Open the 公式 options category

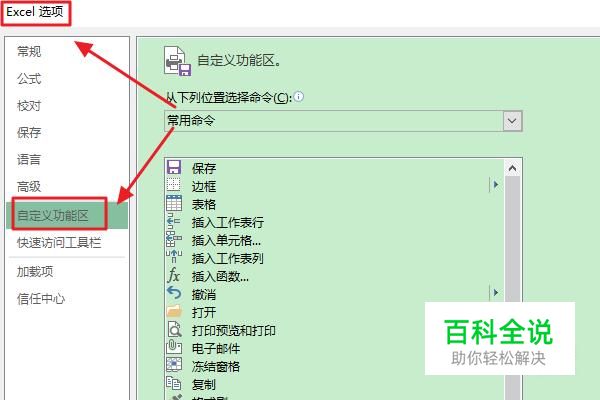click(x=29, y=78)
